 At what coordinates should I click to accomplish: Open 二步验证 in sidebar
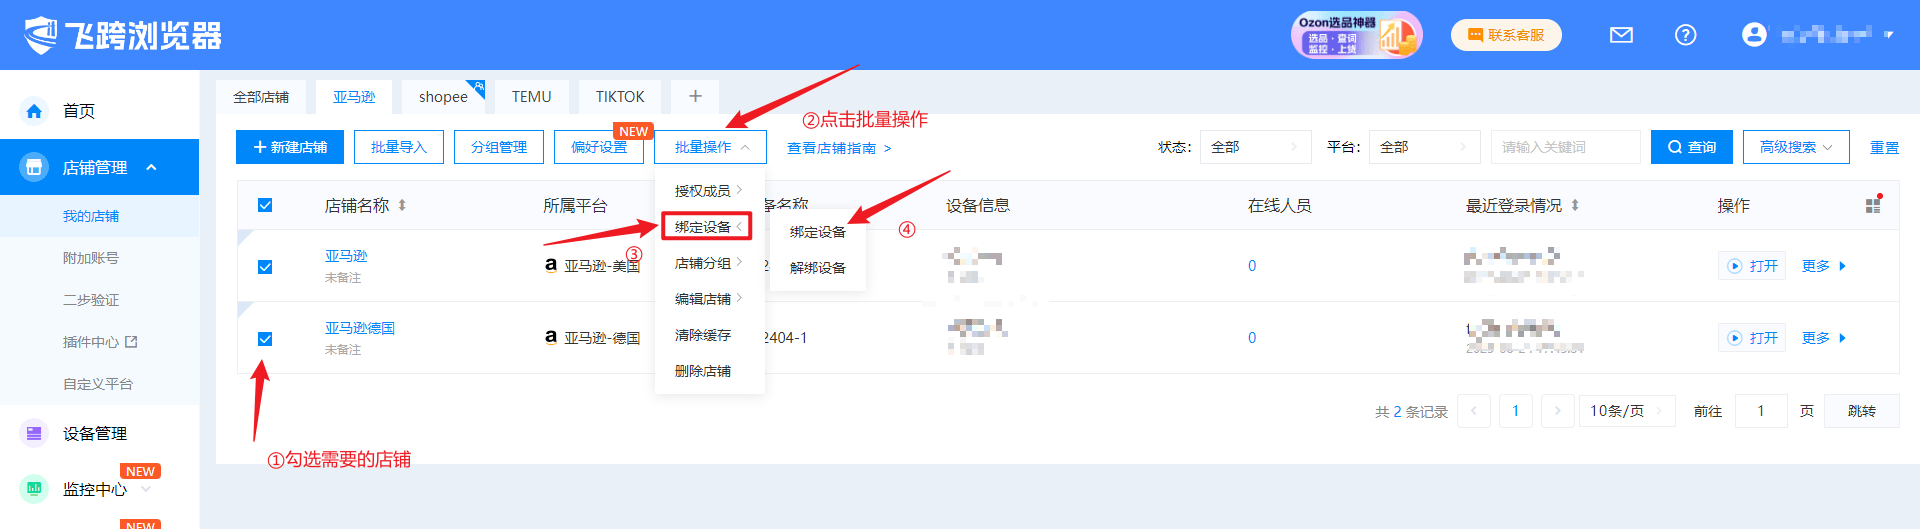[91, 300]
